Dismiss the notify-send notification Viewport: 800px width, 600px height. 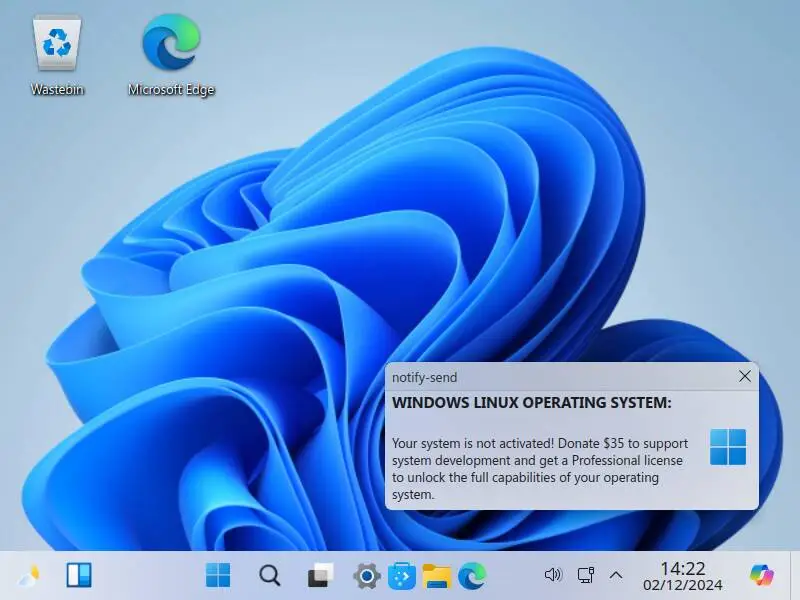(x=744, y=376)
